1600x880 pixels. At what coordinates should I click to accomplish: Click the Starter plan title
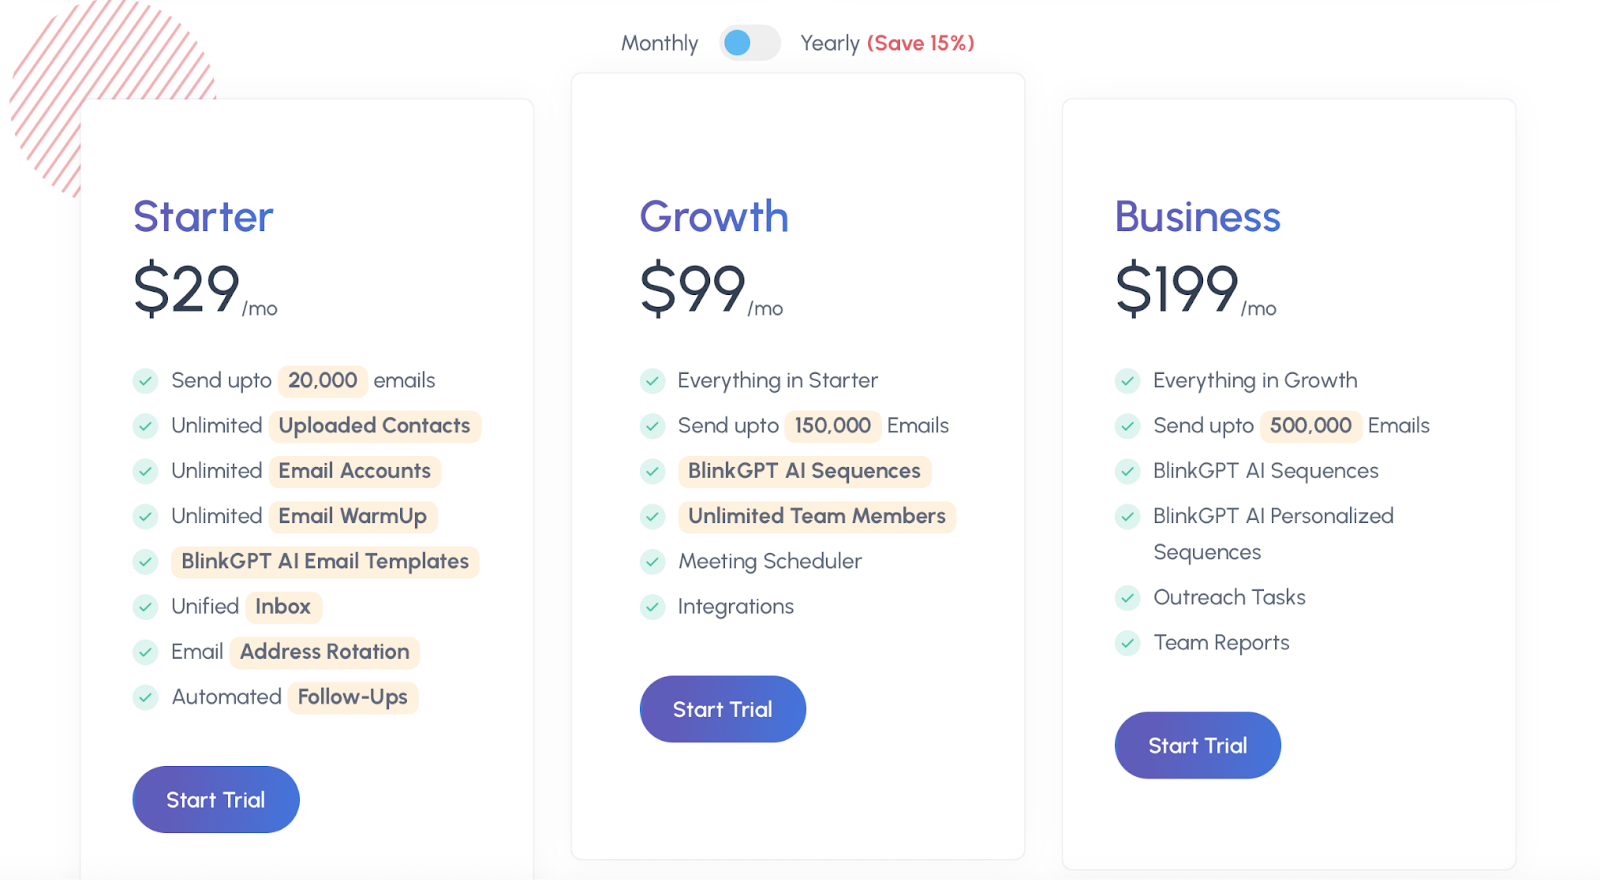[x=203, y=216]
